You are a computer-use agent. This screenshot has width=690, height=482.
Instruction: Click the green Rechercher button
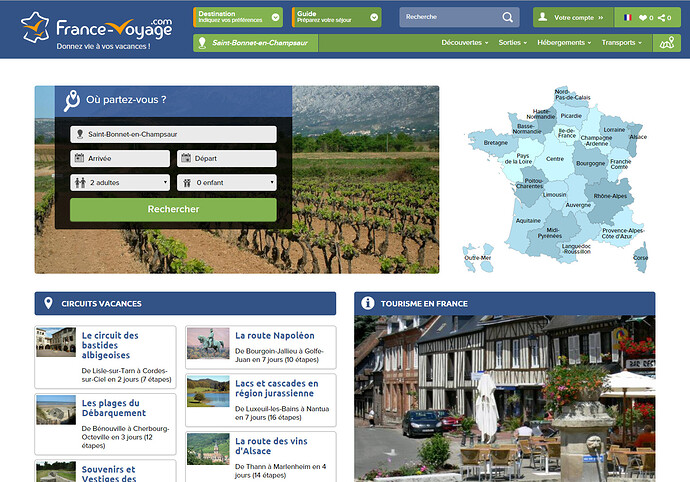pyautogui.click(x=173, y=210)
